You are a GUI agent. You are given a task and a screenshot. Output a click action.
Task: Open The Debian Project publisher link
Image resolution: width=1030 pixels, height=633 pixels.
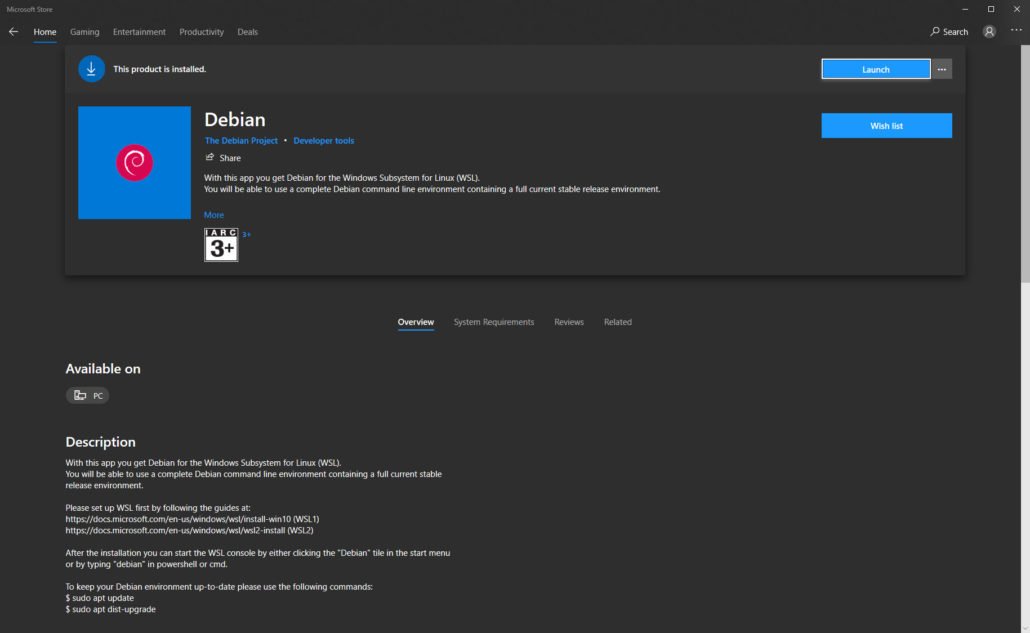point(241,141)
